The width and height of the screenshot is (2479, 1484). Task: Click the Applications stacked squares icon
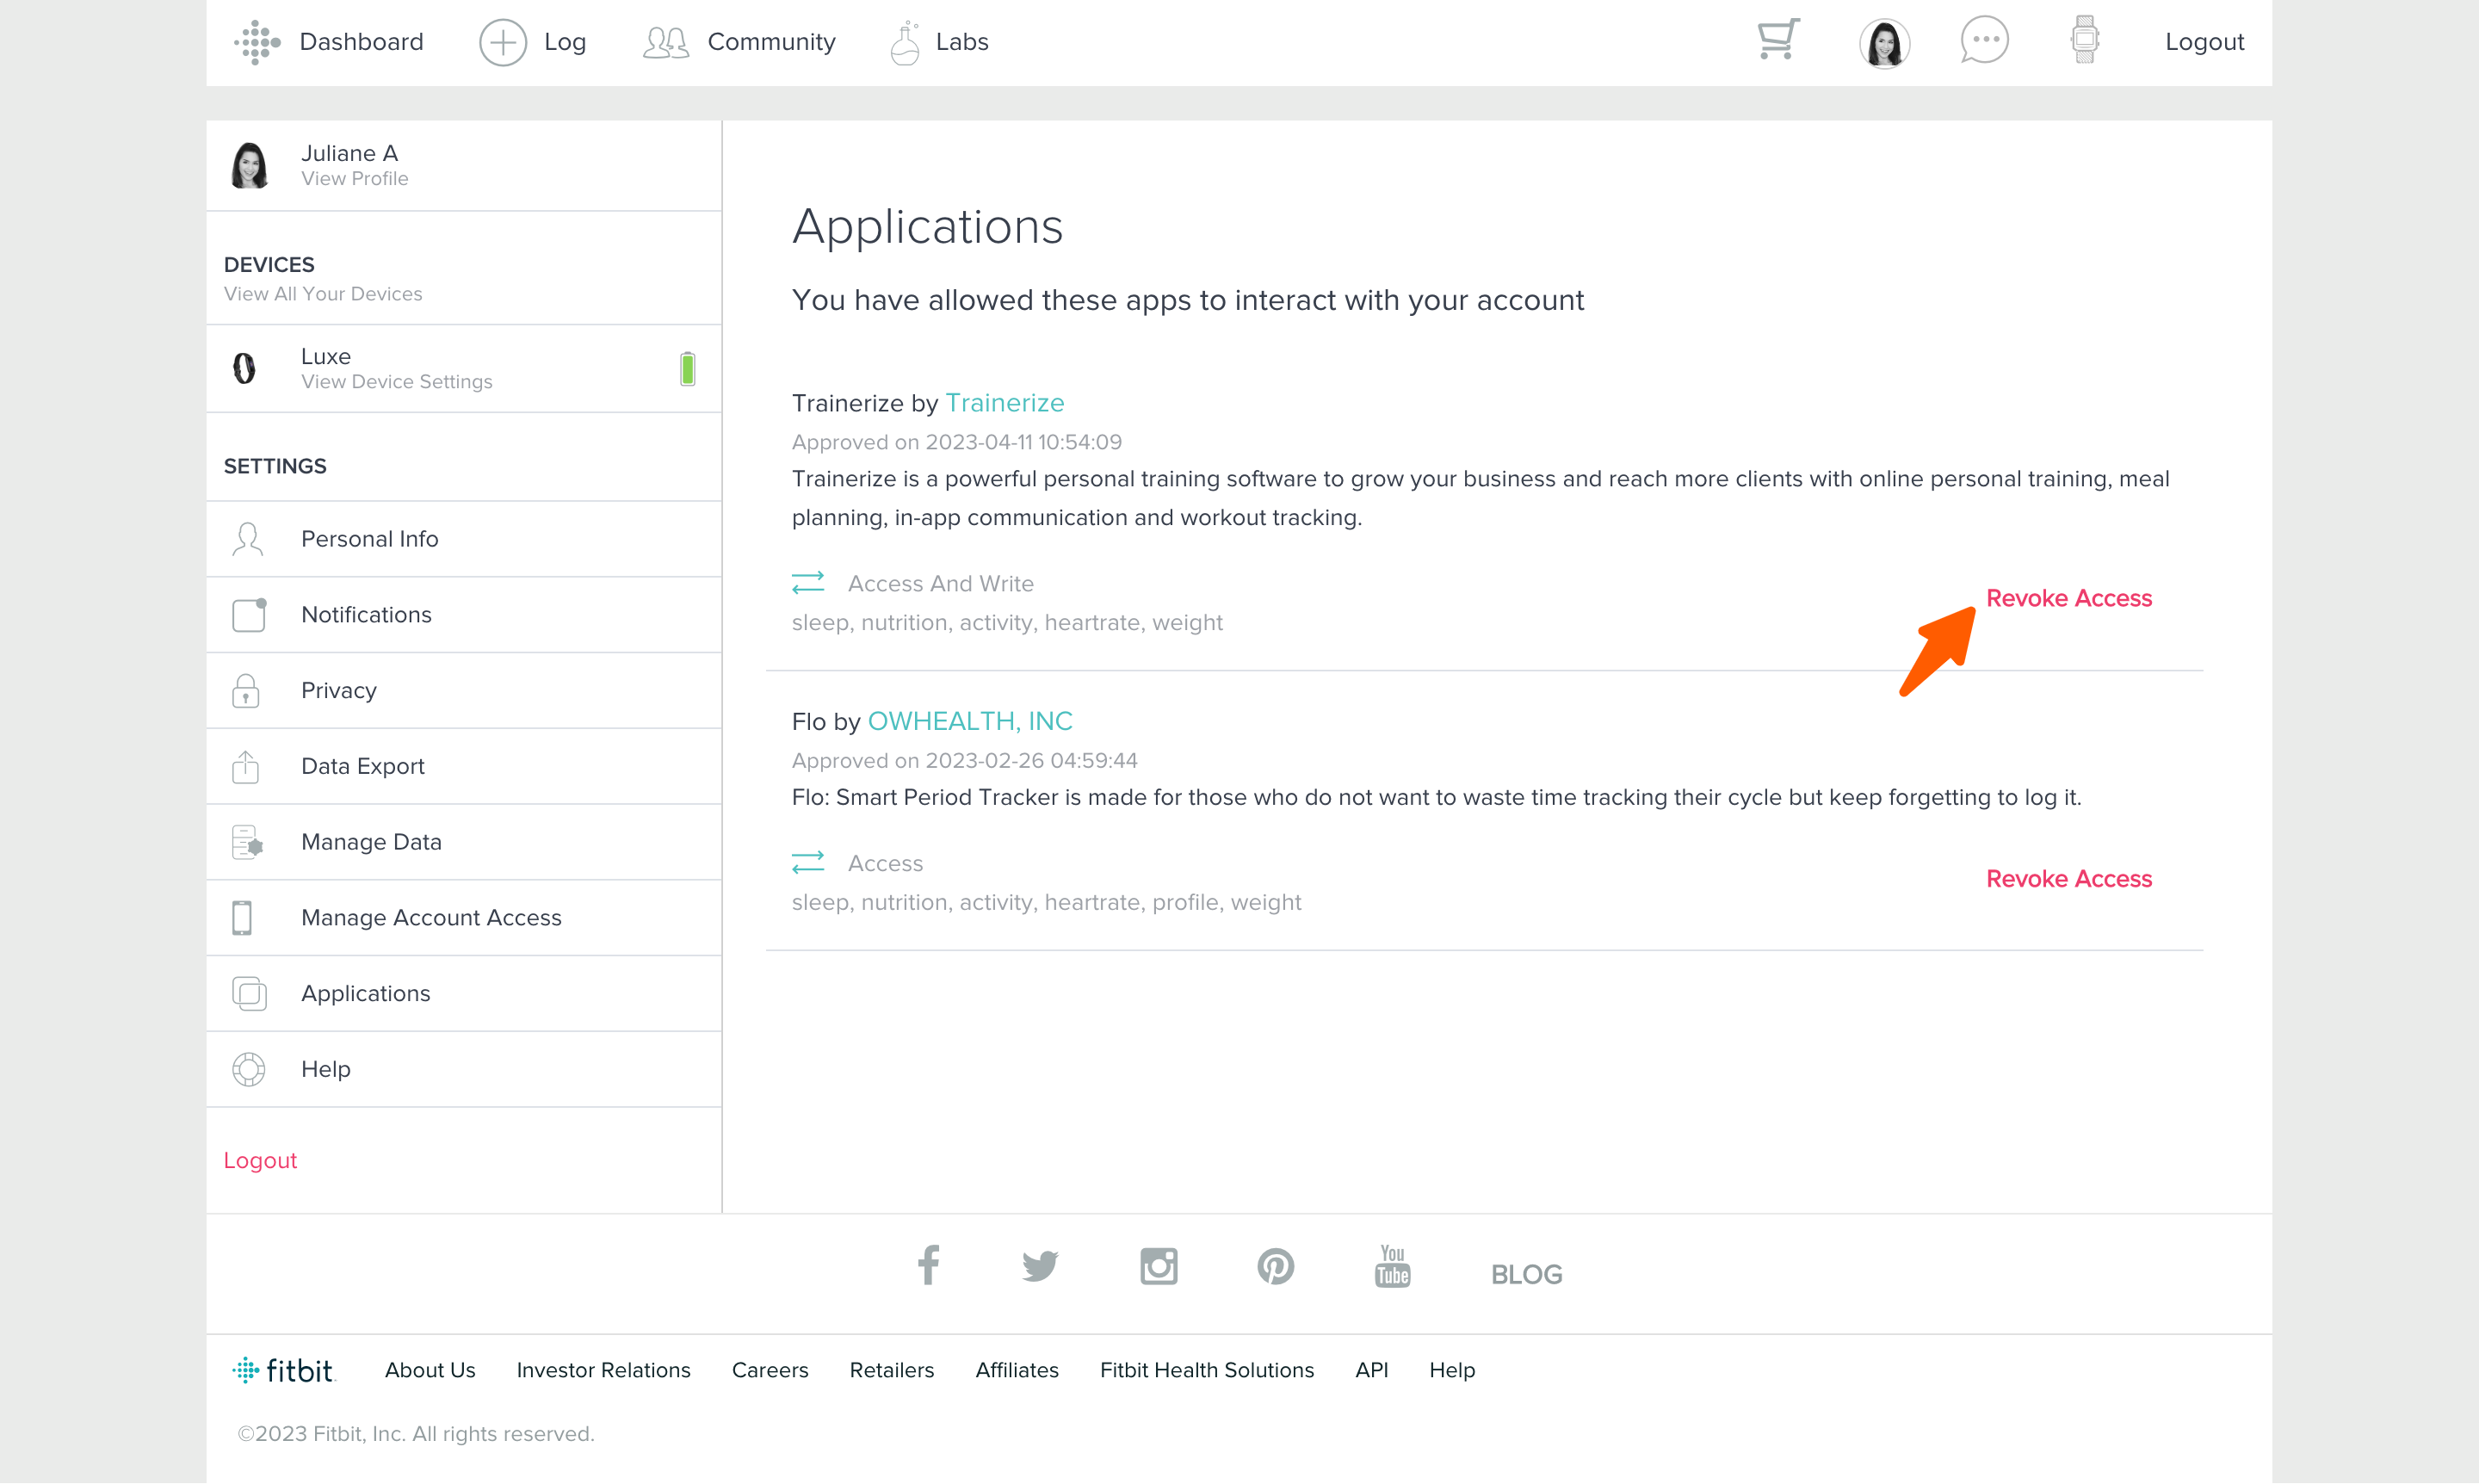click(249, 994)
